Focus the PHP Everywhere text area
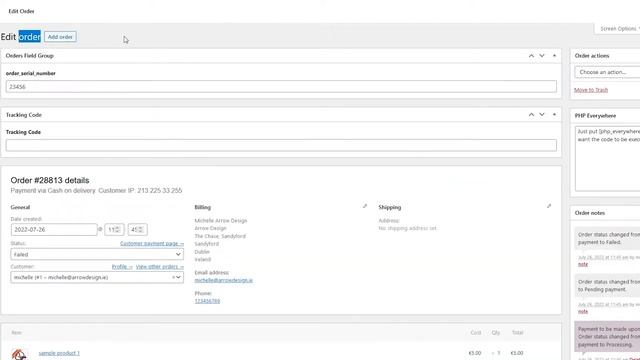The image size is (640, 360). (x=607, y=158)
